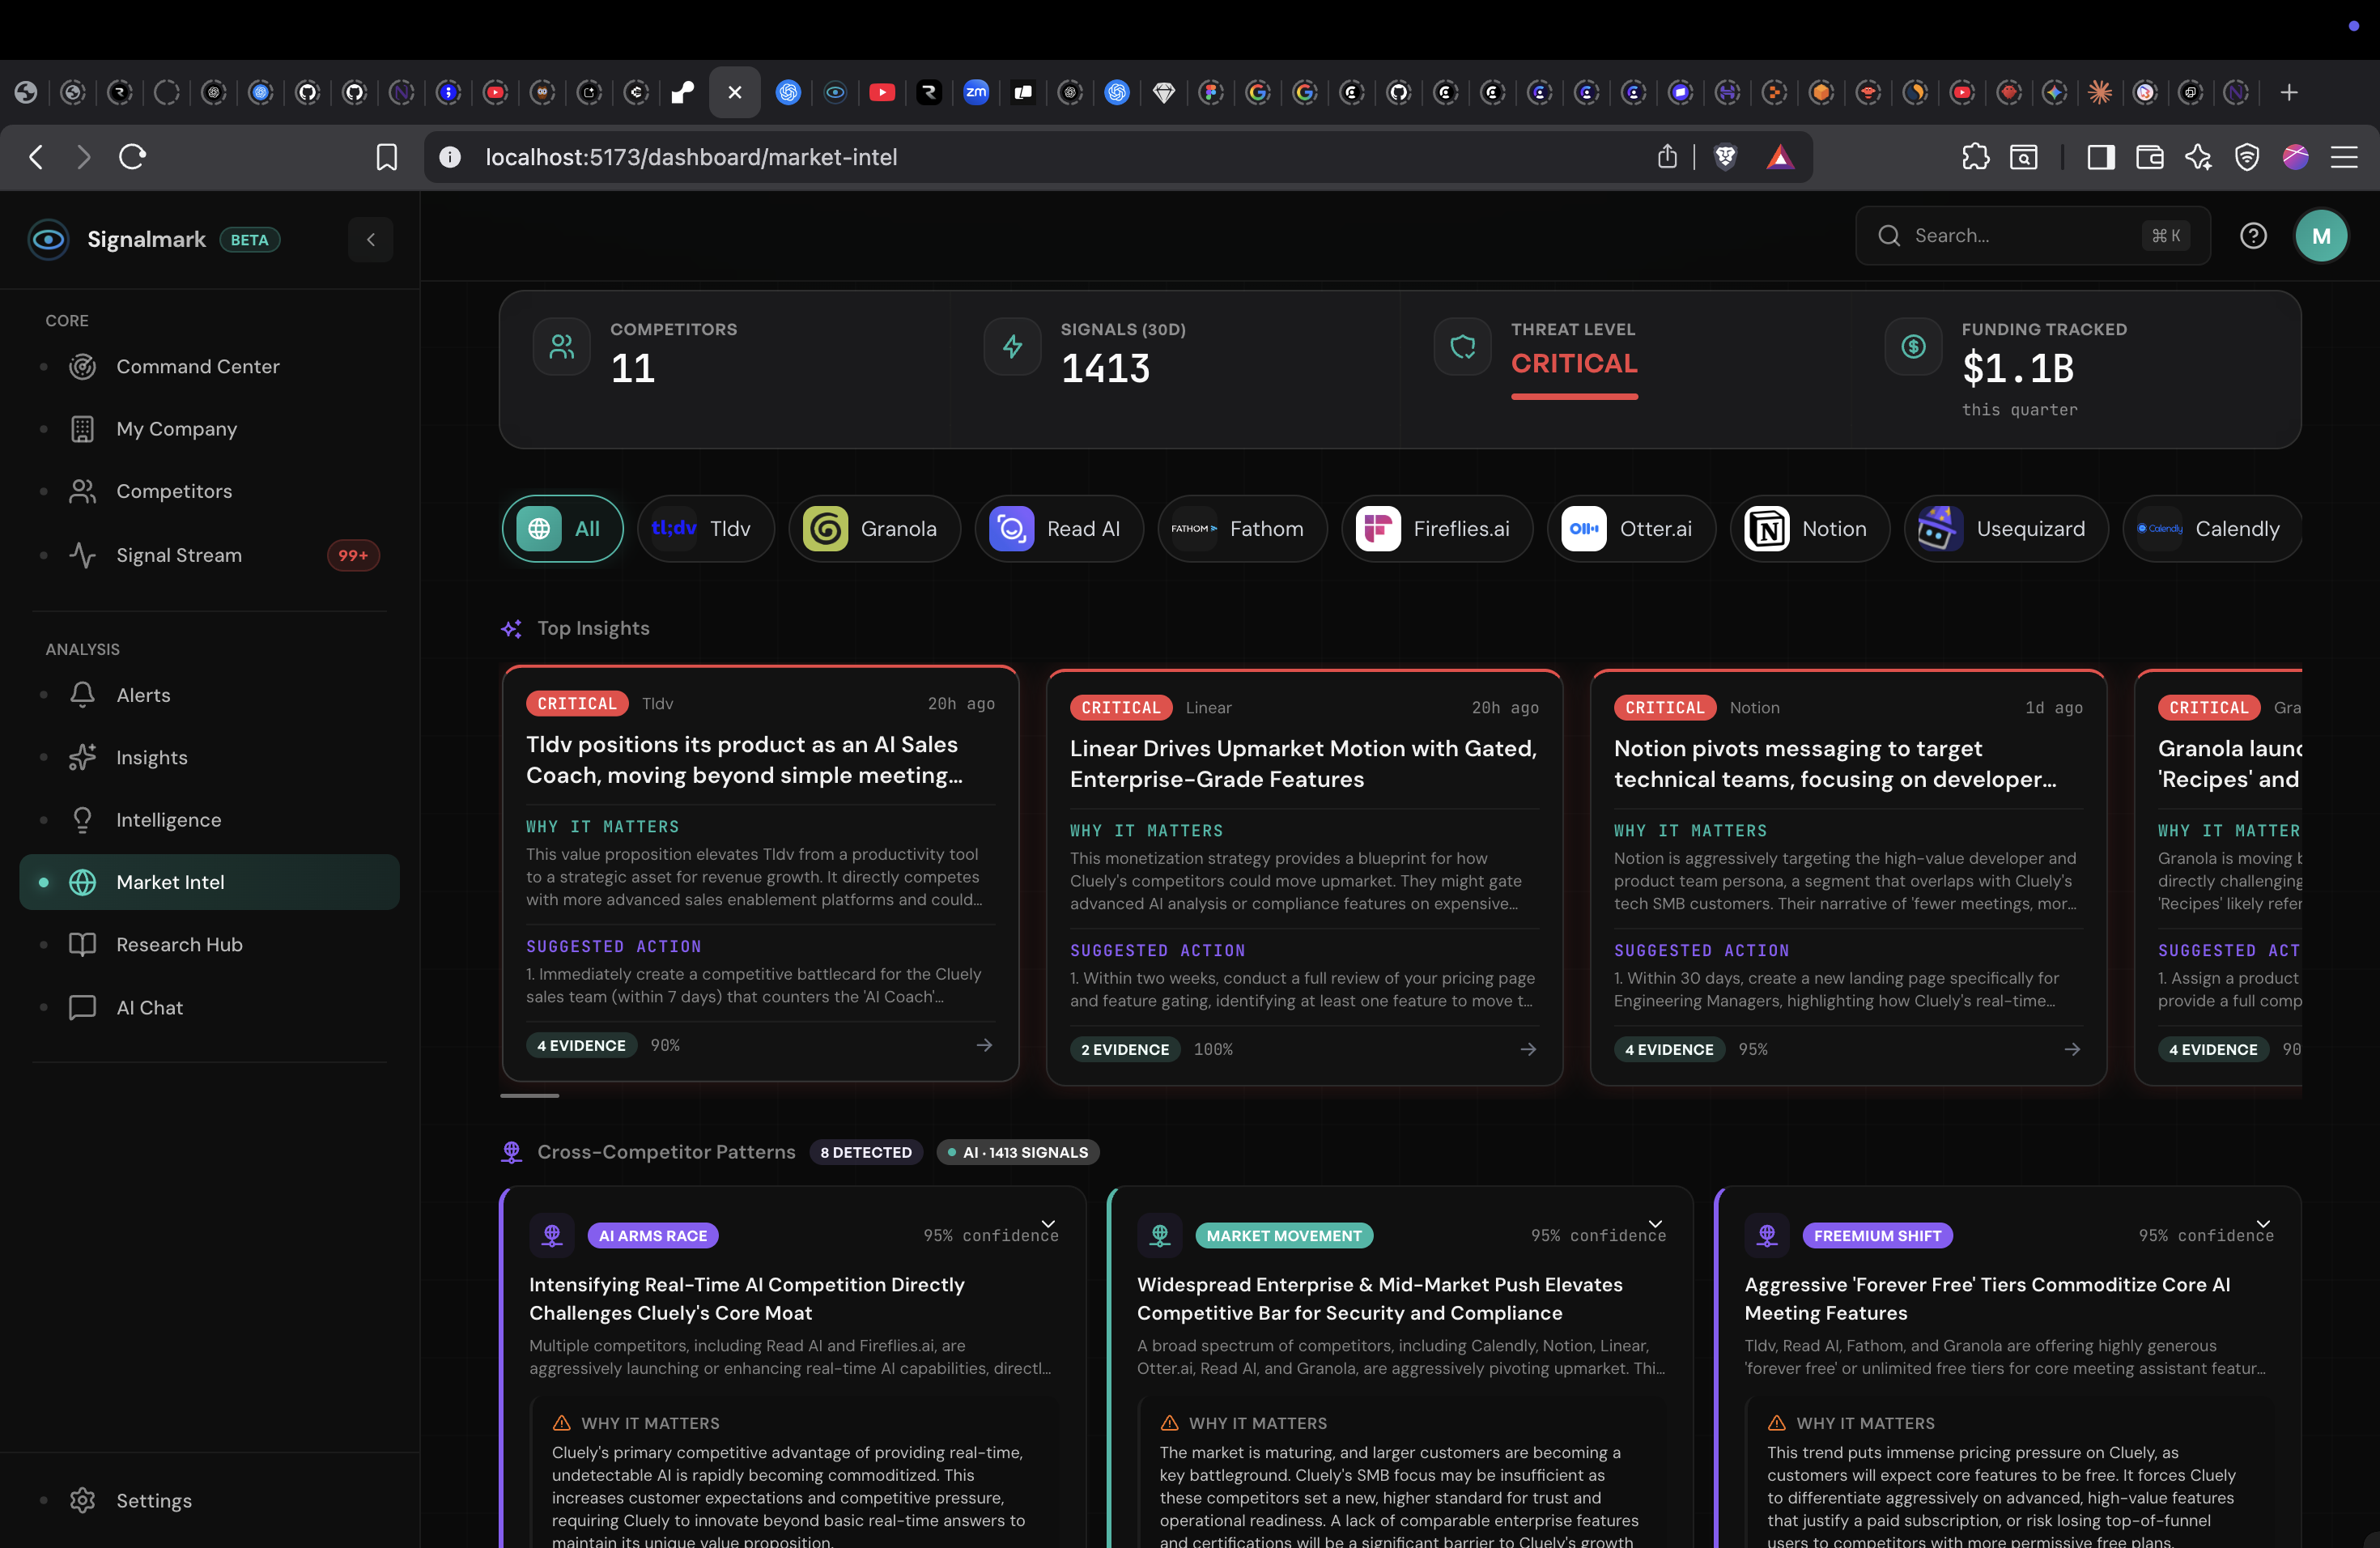
Task: Open the Signal Stream sidebar item
Action: [179, 555]
